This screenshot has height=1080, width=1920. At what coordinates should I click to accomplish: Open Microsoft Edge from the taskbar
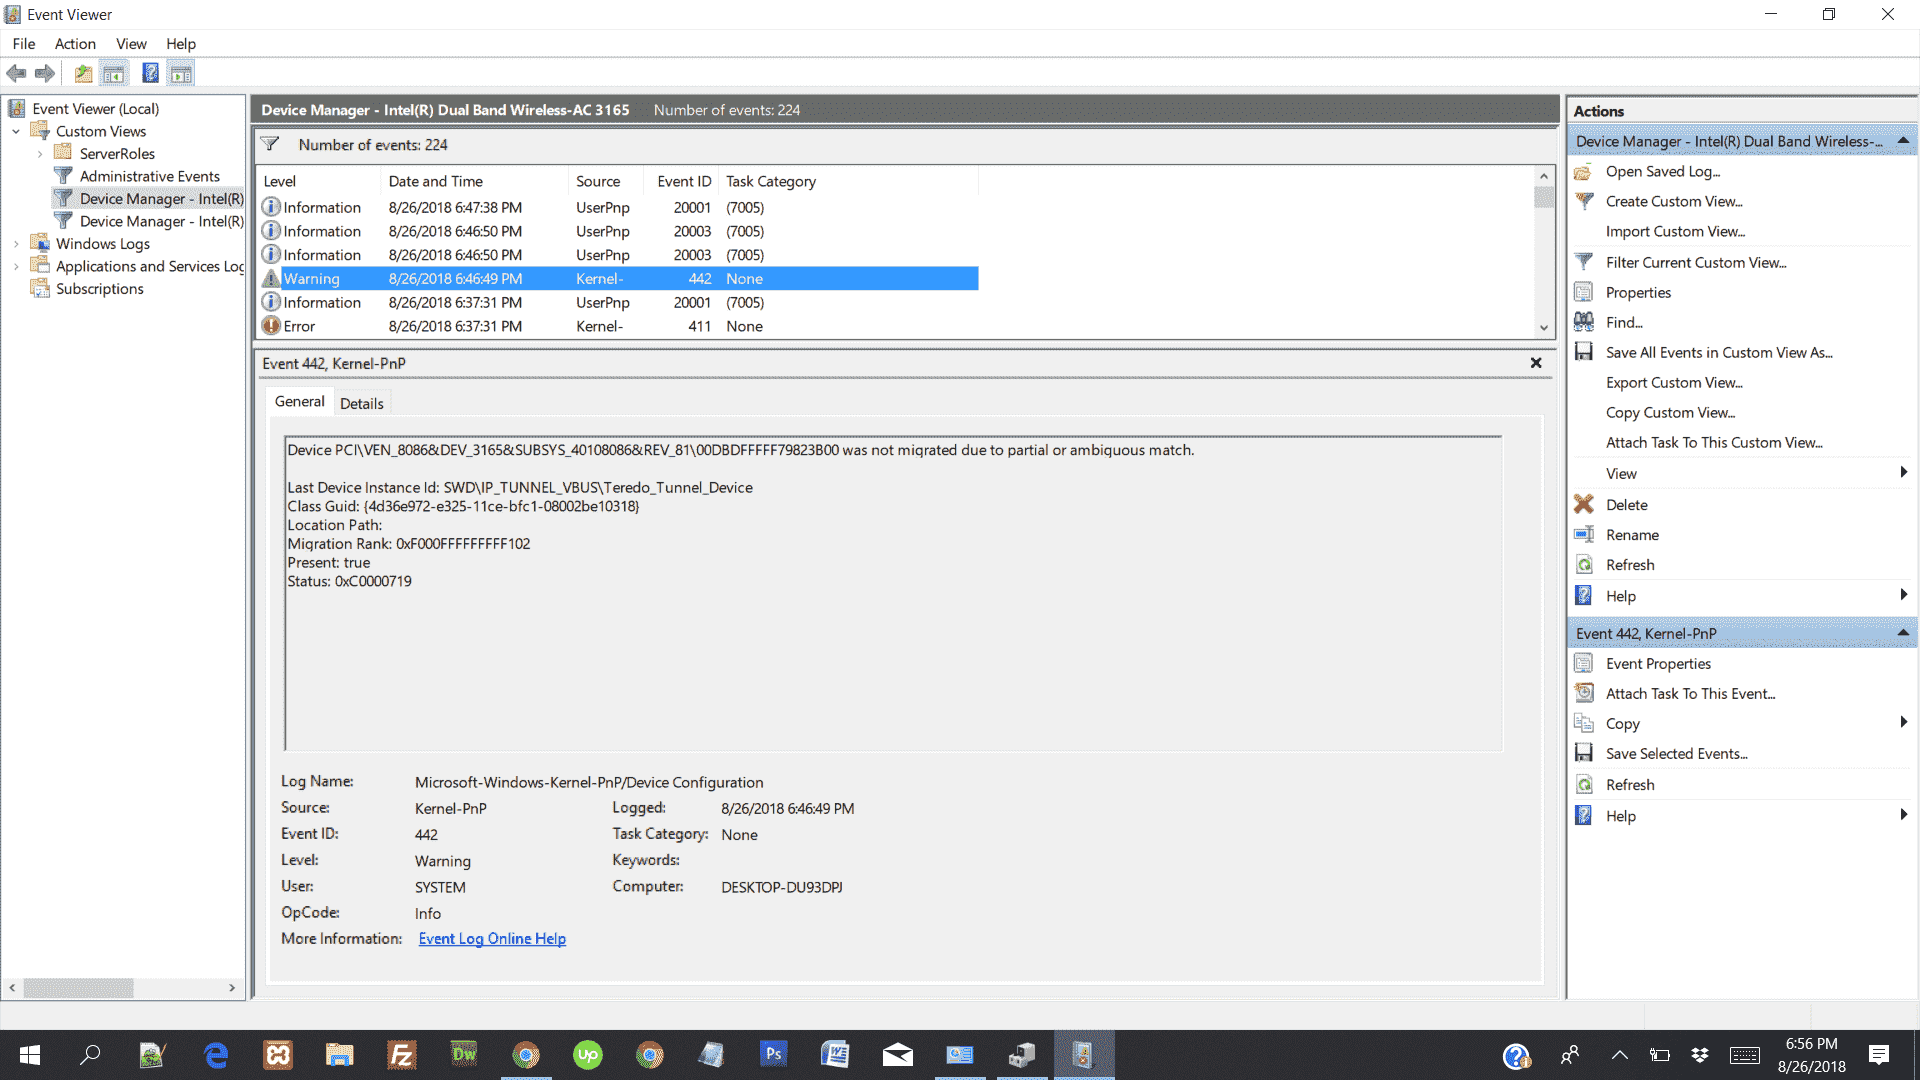[216, 1055]
